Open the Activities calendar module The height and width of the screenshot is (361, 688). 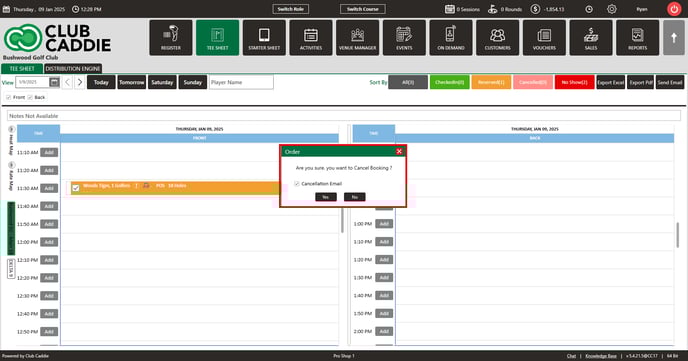(x=311, y=38)
